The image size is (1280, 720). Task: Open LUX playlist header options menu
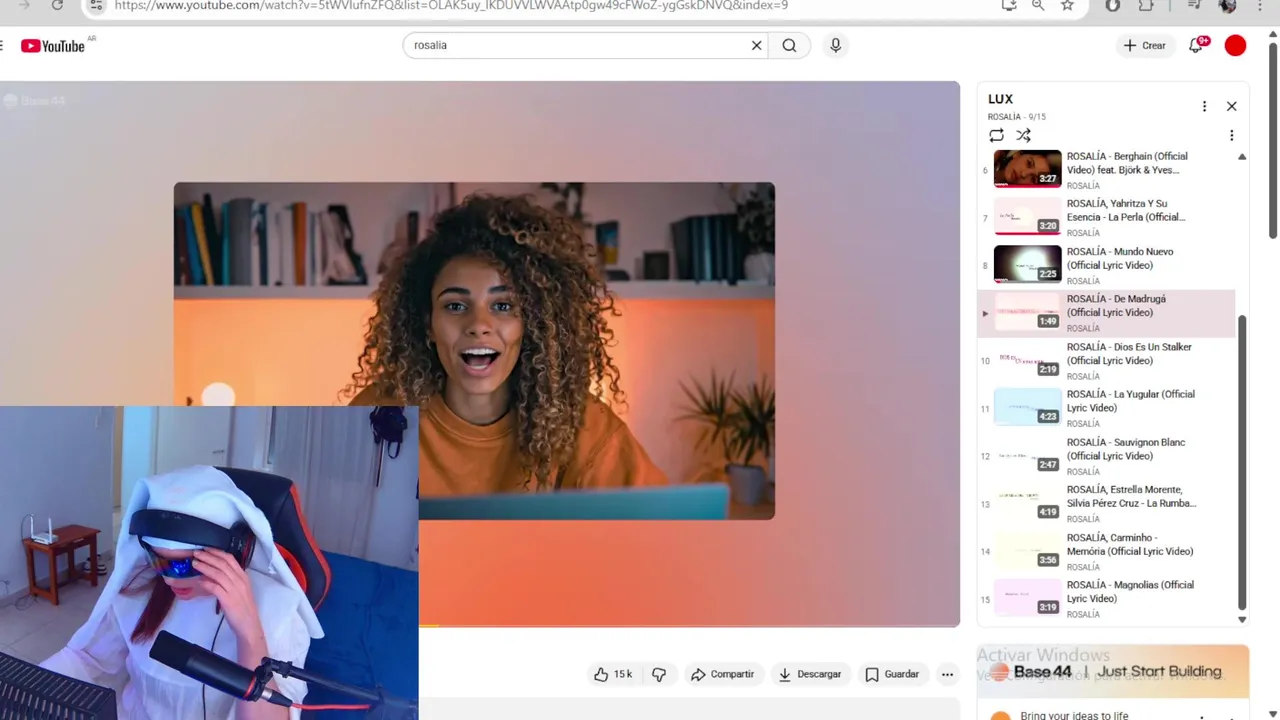pos(1204,106)
